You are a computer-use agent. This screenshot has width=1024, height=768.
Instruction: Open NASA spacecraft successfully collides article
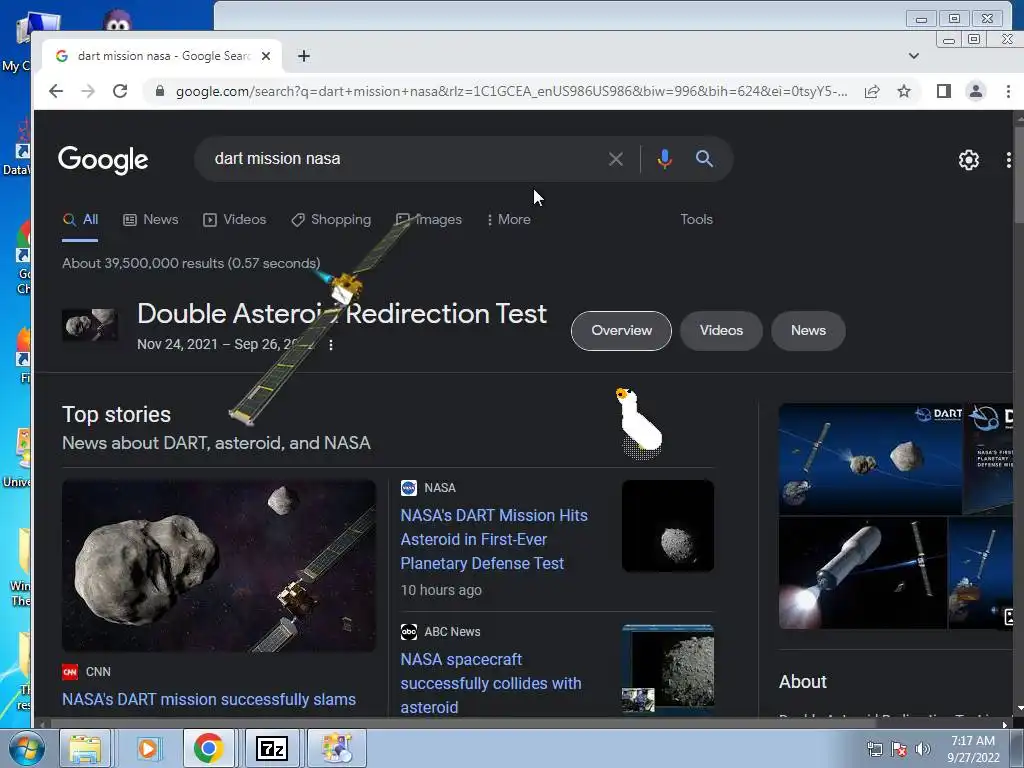(x=491, y=683)
